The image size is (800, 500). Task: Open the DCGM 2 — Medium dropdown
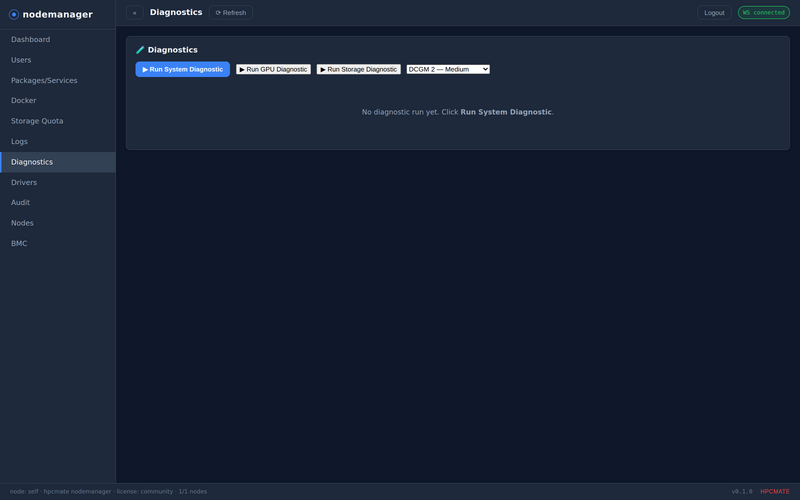[x=448, y=69]
